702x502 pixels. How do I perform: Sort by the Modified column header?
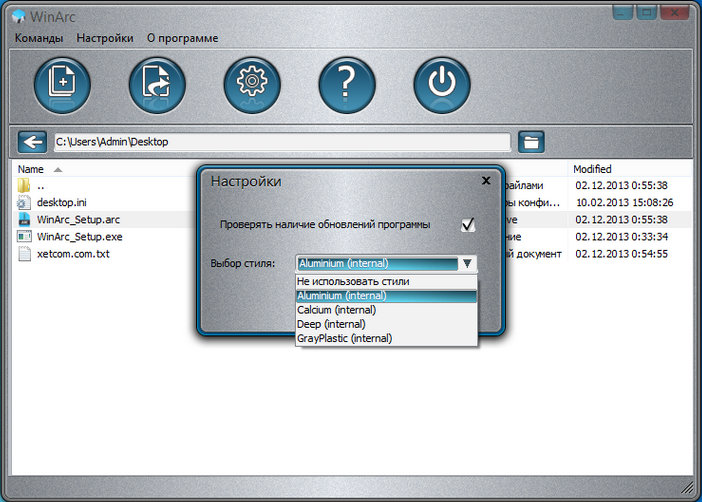click(592, 169)
